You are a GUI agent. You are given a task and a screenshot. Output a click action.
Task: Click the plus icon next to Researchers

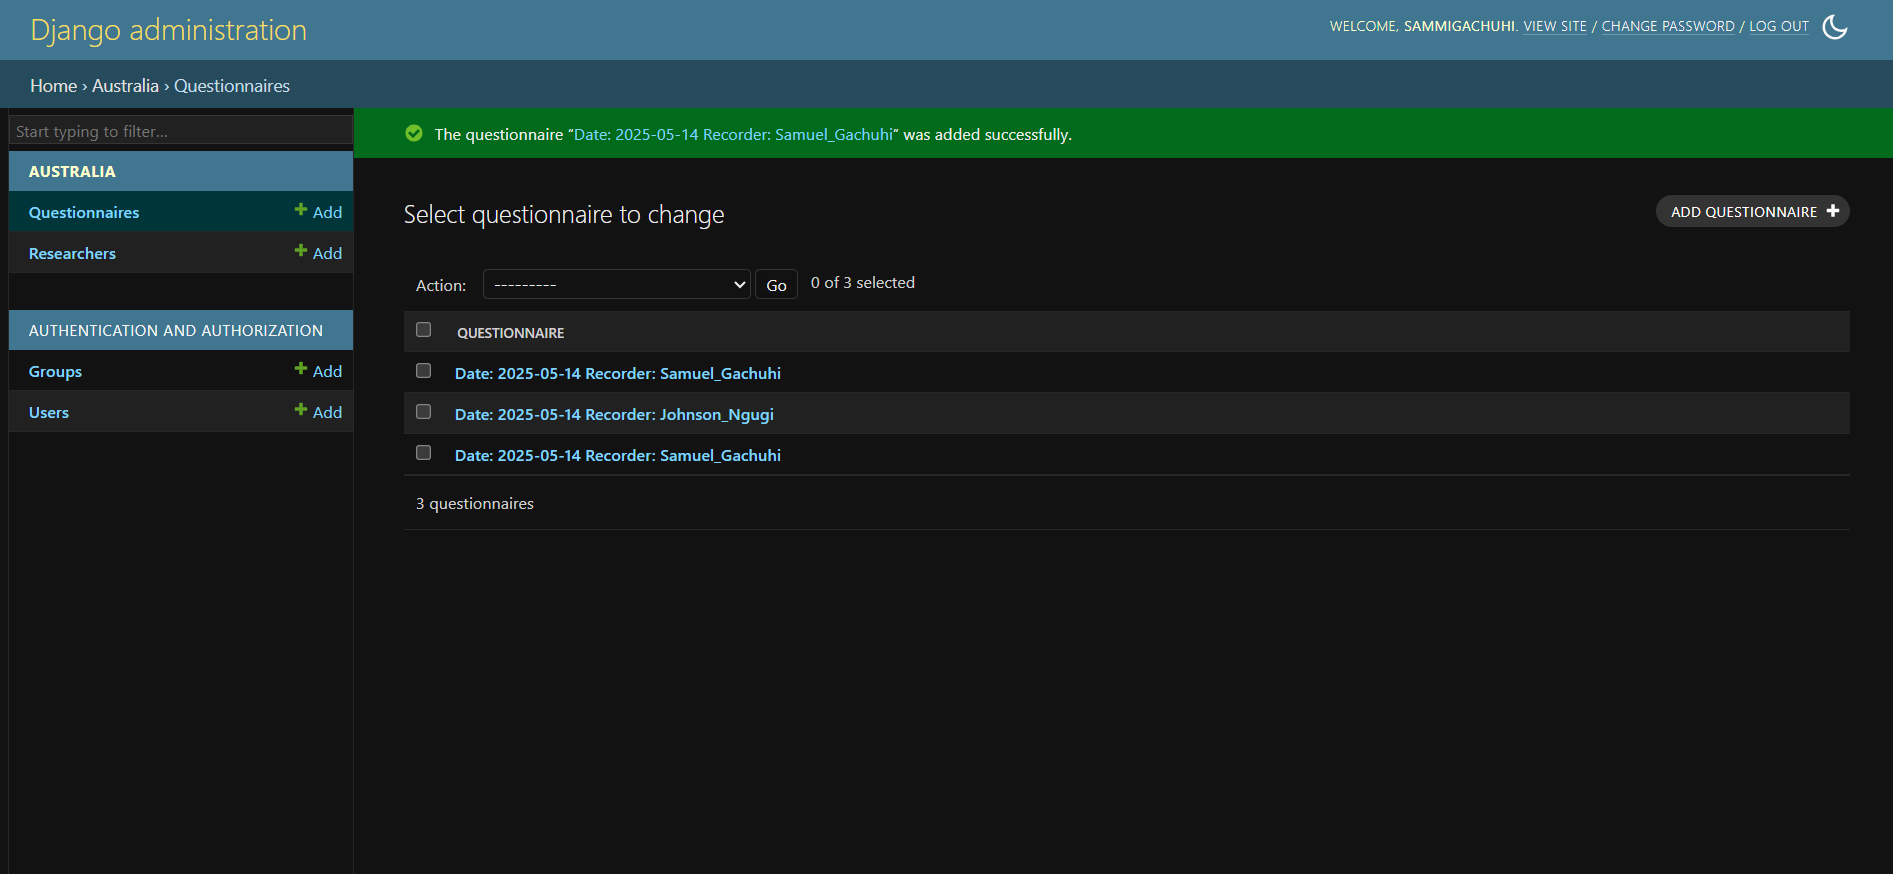point(301,251)
